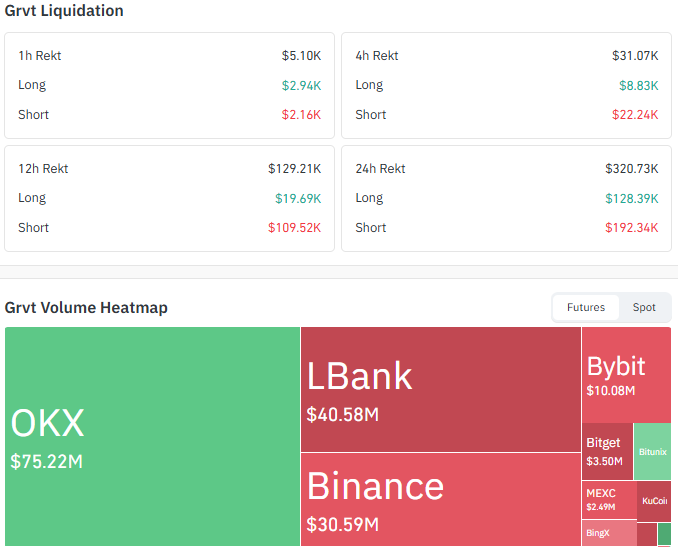Click the 24h Rekt total $320.73K
Screen dimensions: 678x548
pyautogui.click(x=632, y=169)
